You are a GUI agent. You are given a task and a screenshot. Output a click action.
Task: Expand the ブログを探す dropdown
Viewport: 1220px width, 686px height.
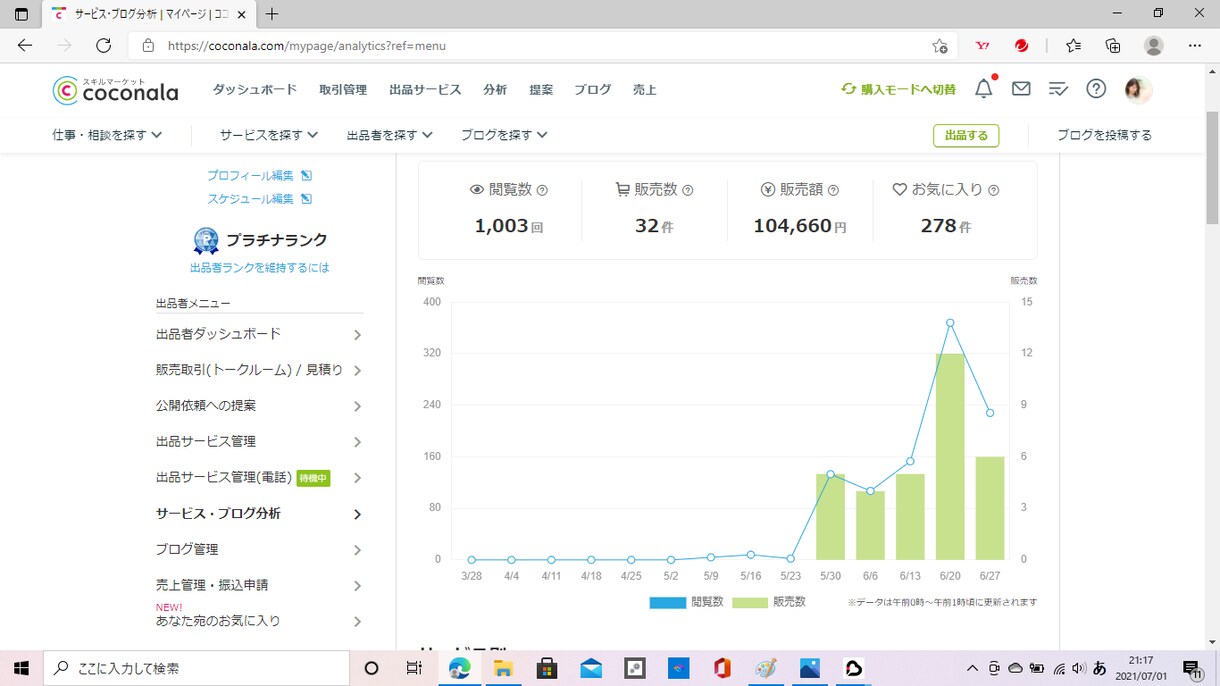tap(505, 135)
